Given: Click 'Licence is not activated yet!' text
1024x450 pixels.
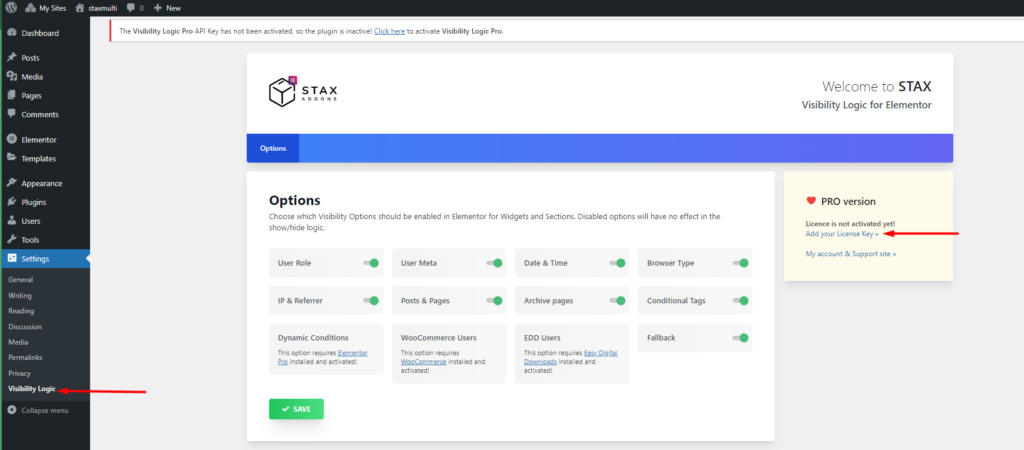Looking at the screenshot, I should (850, 223).
